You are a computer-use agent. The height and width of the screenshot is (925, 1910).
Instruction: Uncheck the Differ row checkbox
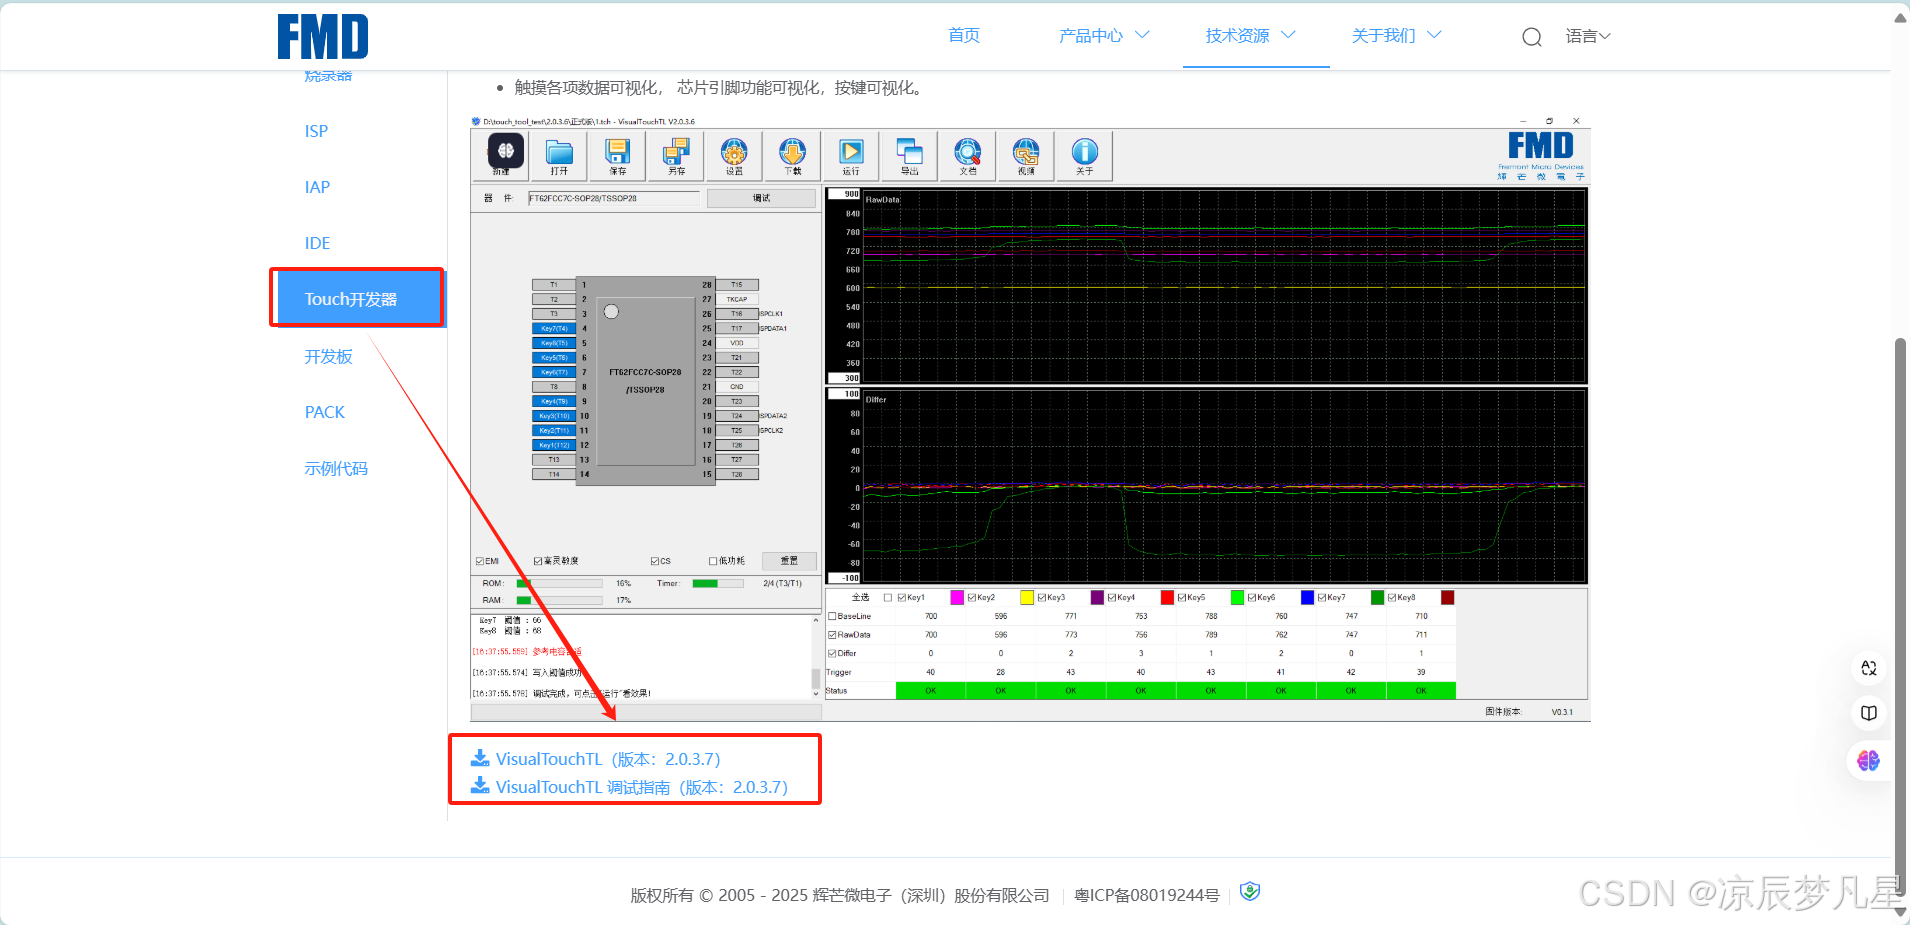point(832,653)
